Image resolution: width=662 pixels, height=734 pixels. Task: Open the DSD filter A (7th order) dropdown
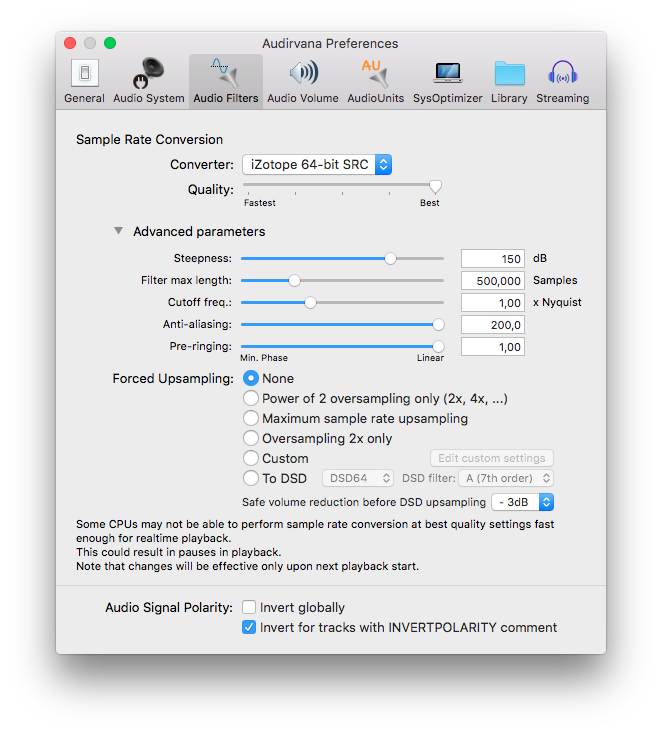506,478
